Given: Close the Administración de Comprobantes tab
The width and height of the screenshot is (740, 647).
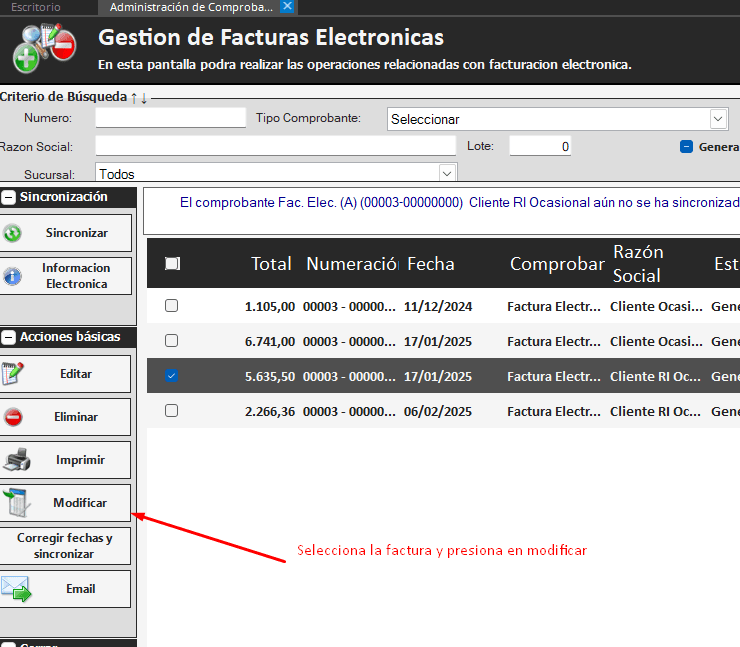Looking at the screenshot, I should point(288,7).
